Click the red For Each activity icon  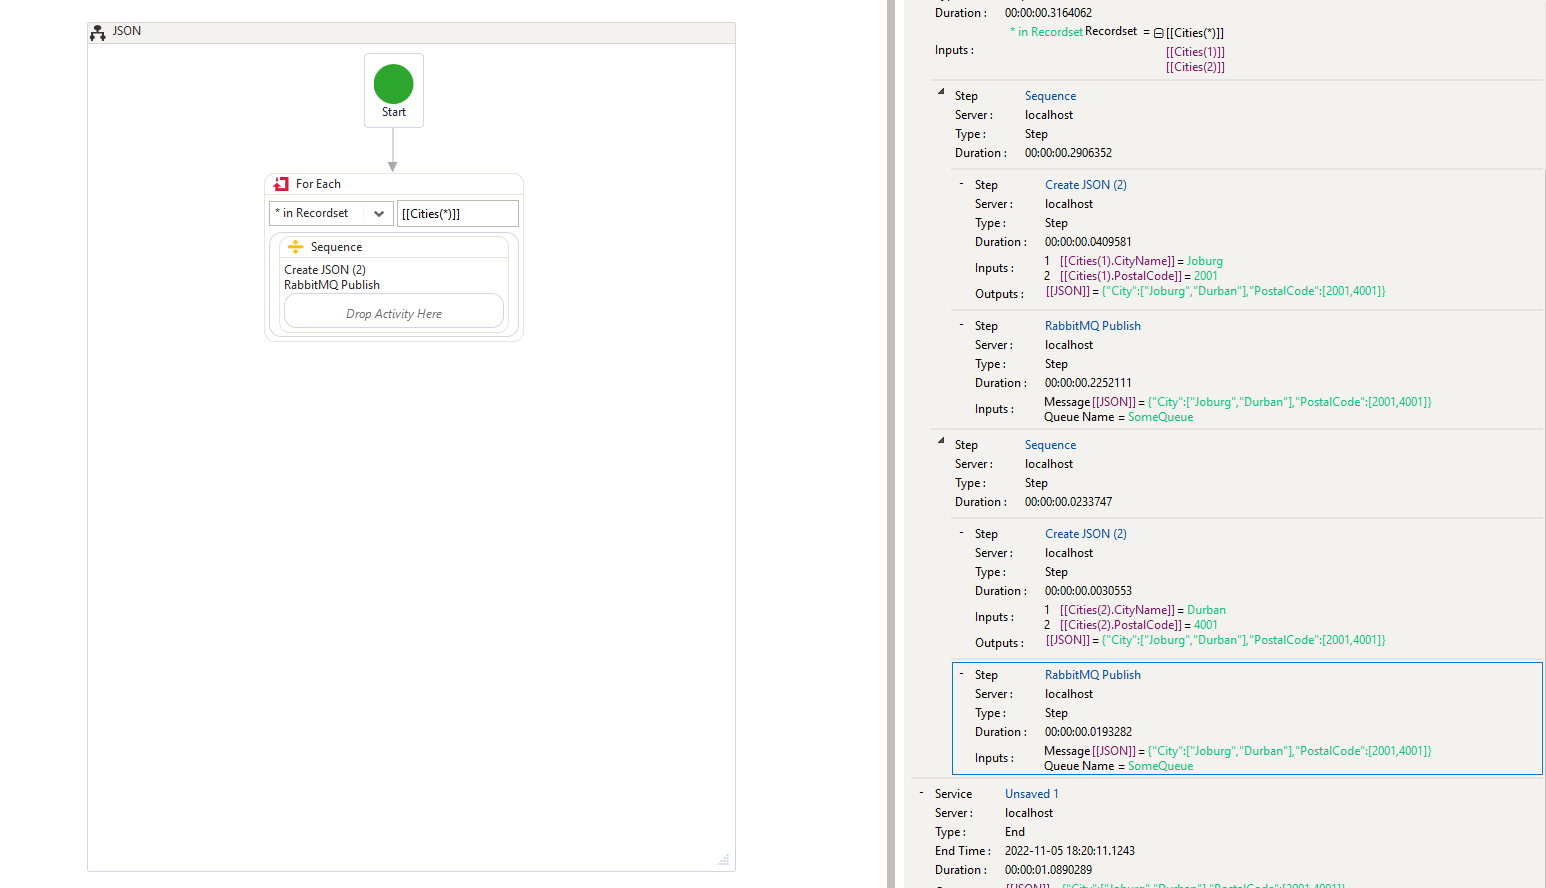282,184
